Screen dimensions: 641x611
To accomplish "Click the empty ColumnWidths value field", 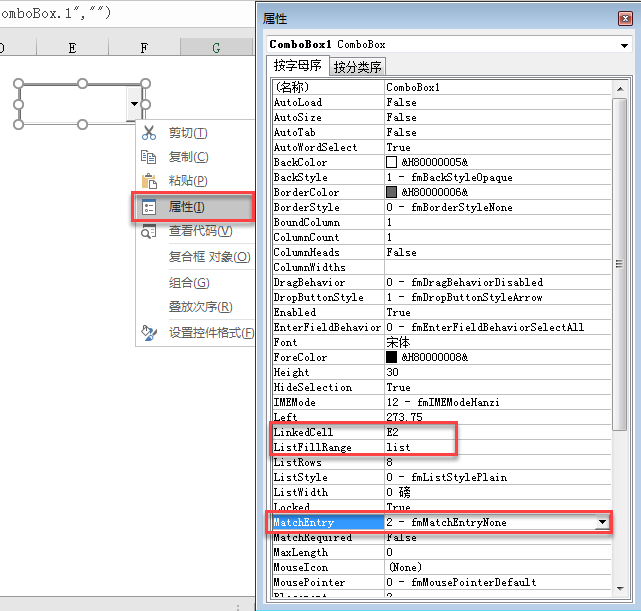I will tap(498, 267).
